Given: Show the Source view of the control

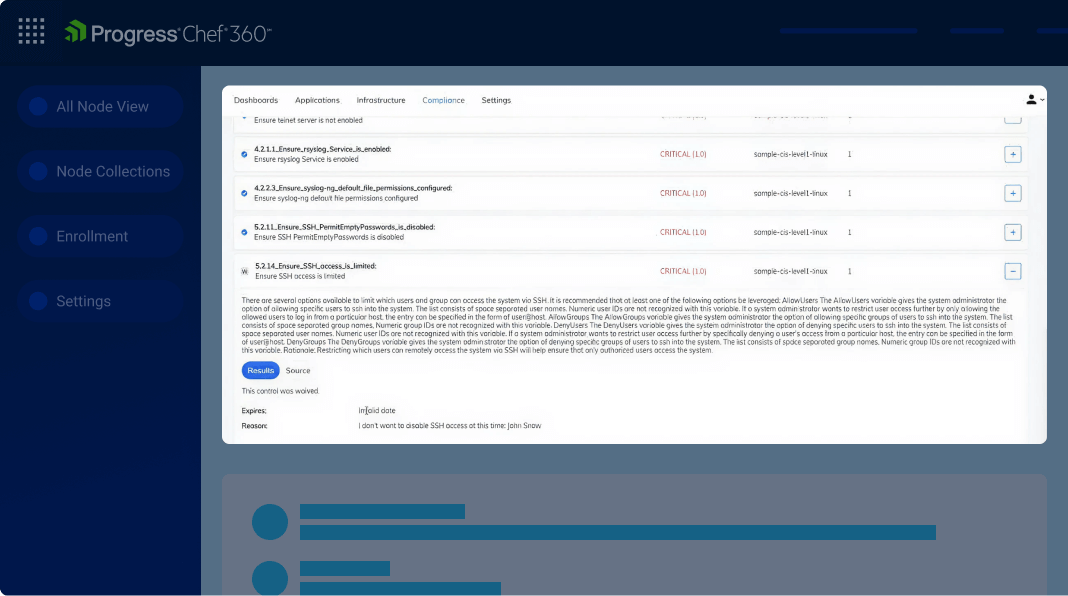Looking at the screenshot, I should click(298, 370).
